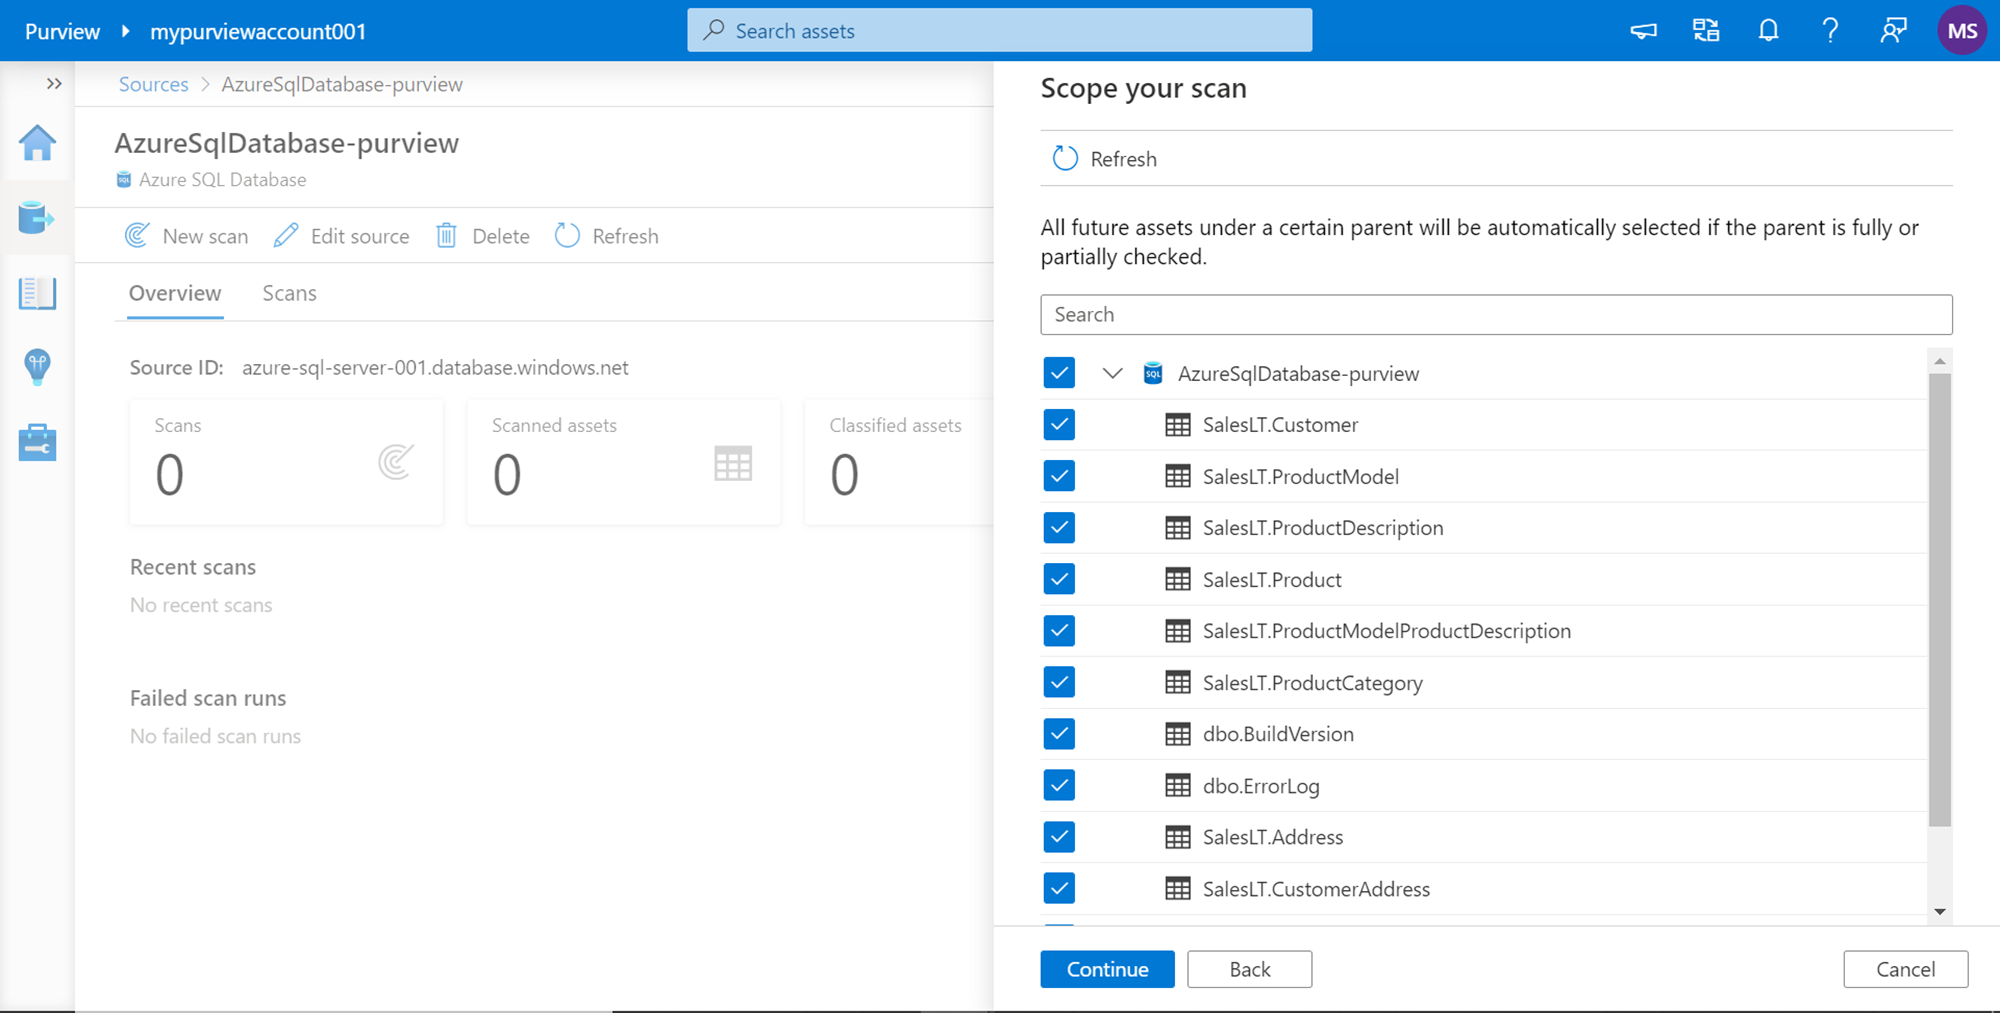This screenshot has width=2000, height=1013.
Task: Click the scope Search input field
Action: (1495, 315)
